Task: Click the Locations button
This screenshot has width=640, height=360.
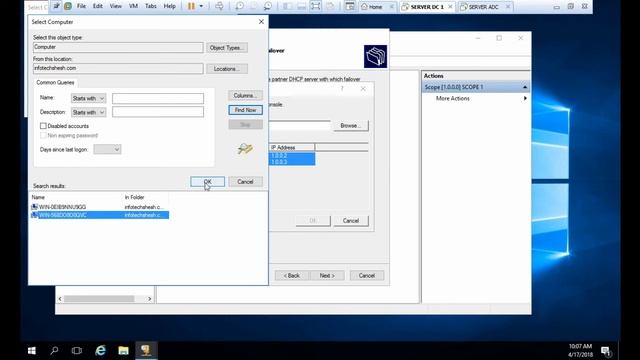Action: (227, 69)
